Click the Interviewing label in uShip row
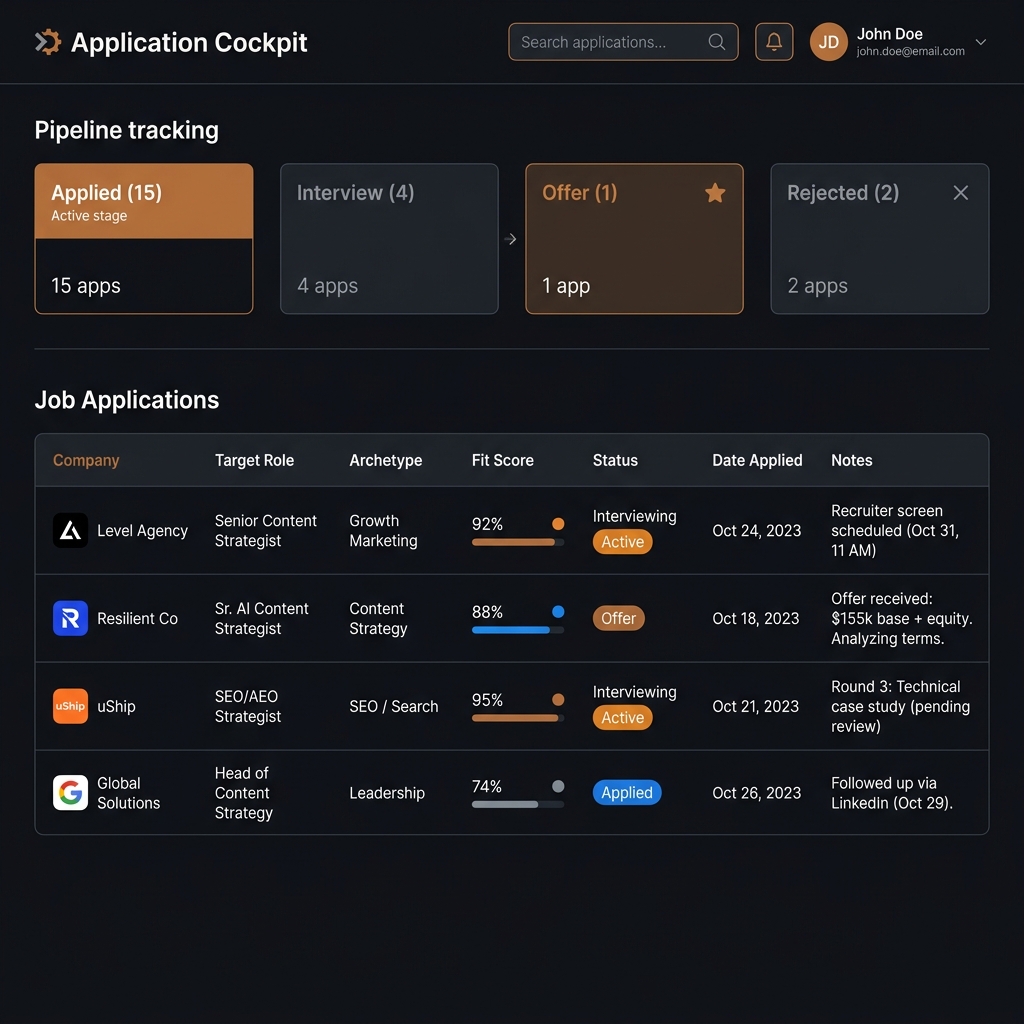This screenshot has height=1024, width=1024. point(634,692)
